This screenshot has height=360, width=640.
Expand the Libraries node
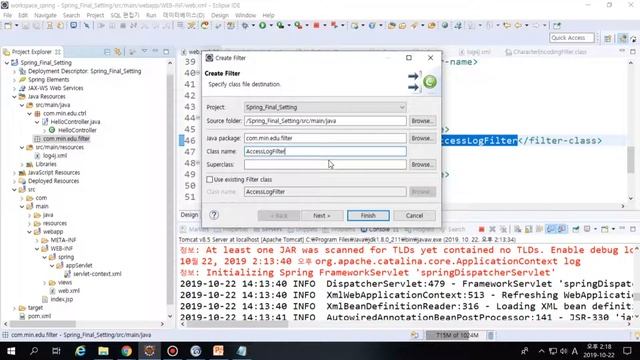tap(22, 164)
